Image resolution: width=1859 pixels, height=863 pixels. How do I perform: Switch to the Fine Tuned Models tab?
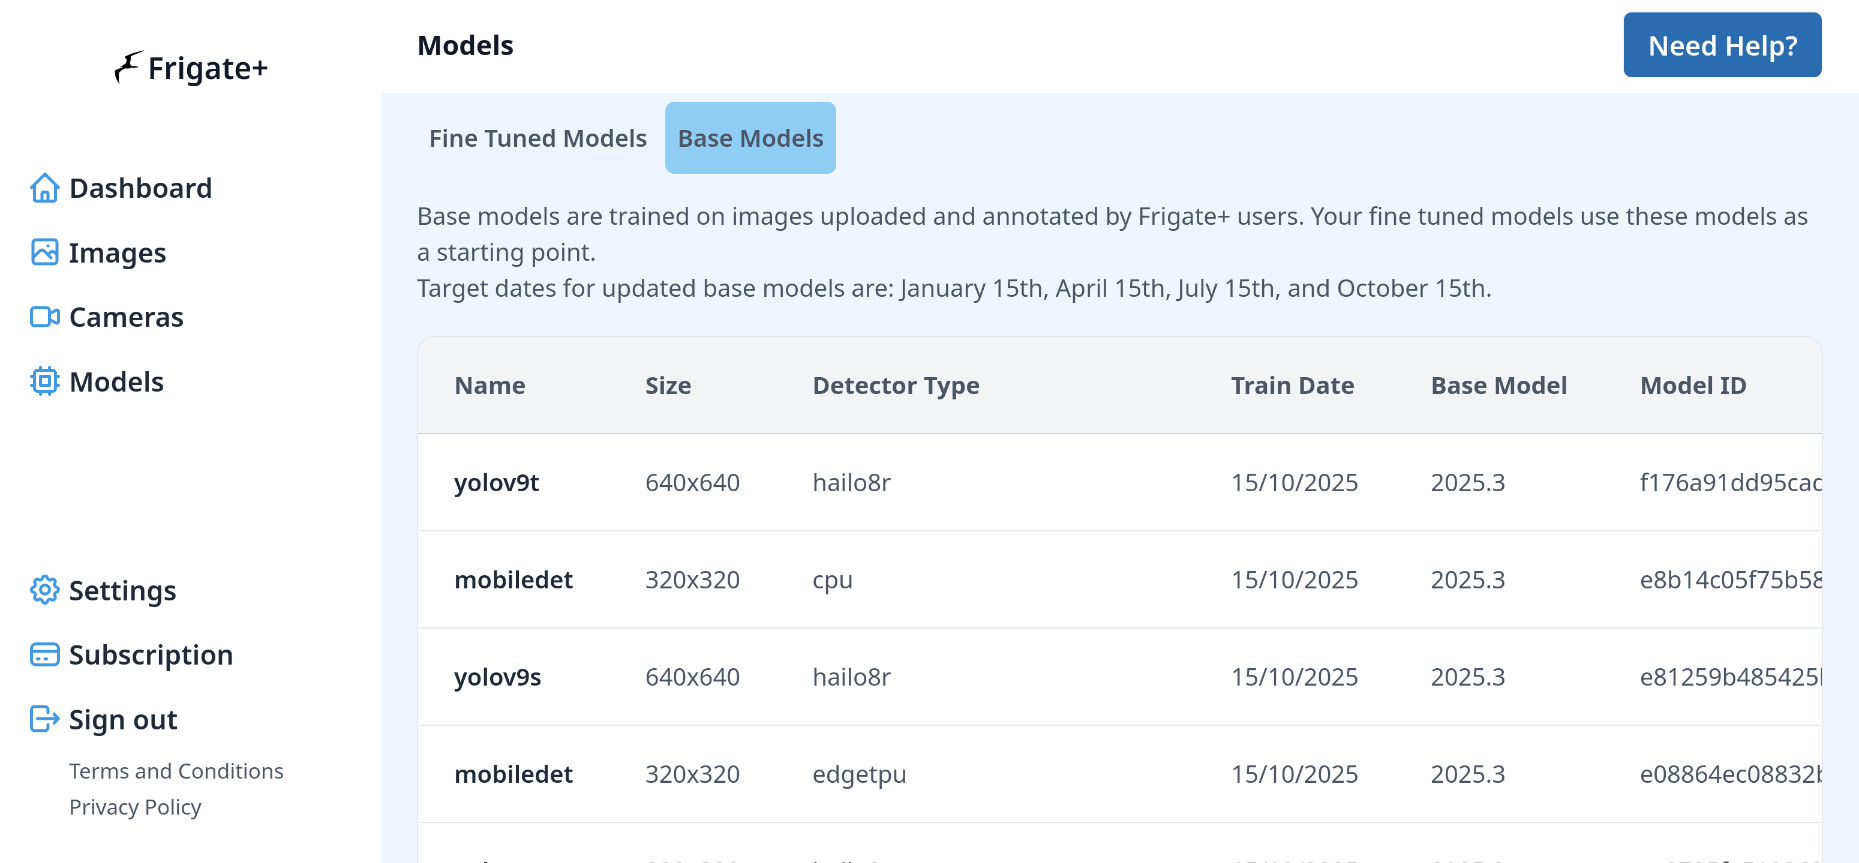click(x=537, y=138)
